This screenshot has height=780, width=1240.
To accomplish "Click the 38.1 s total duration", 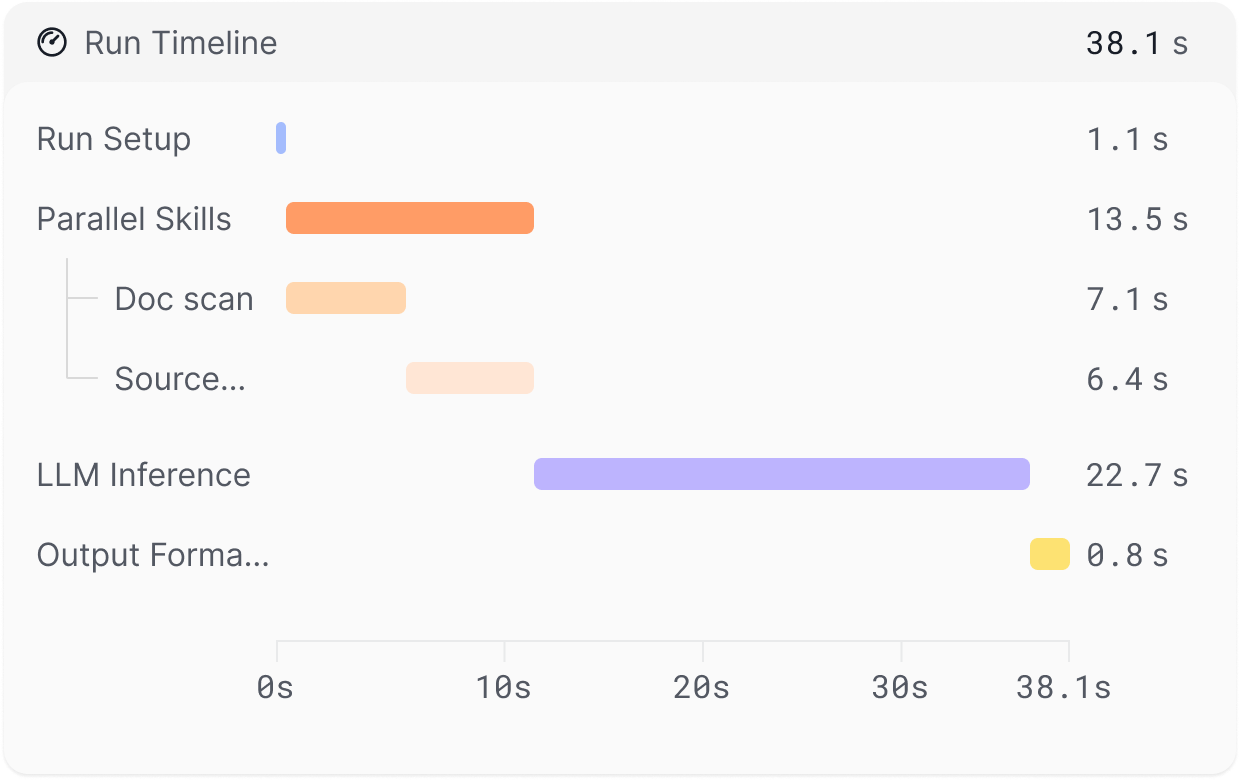I will pyautogui.click(x=1136, y=43).
